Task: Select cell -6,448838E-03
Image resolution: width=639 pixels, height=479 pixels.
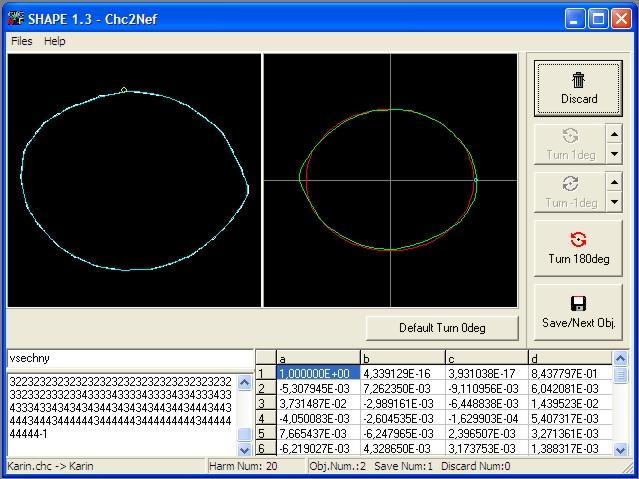Action: pos(487,404)
